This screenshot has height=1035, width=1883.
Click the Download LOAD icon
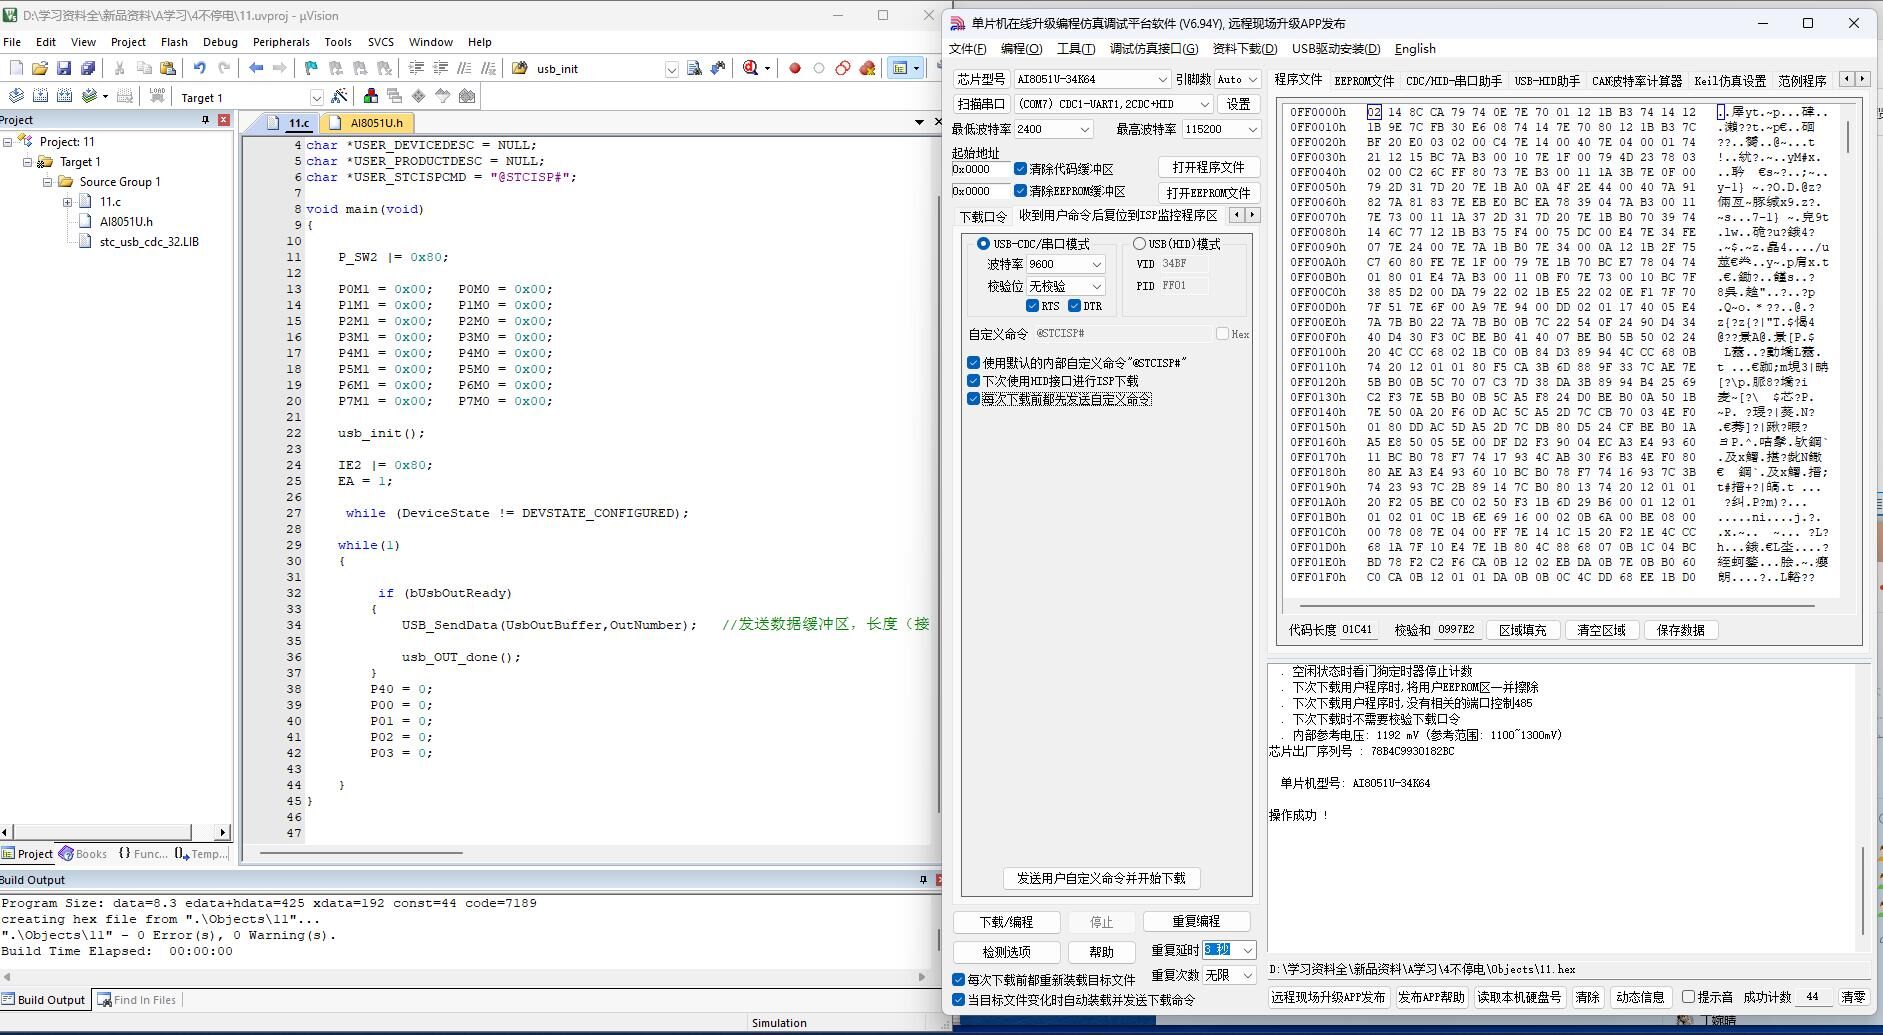[x=157, y=96]
